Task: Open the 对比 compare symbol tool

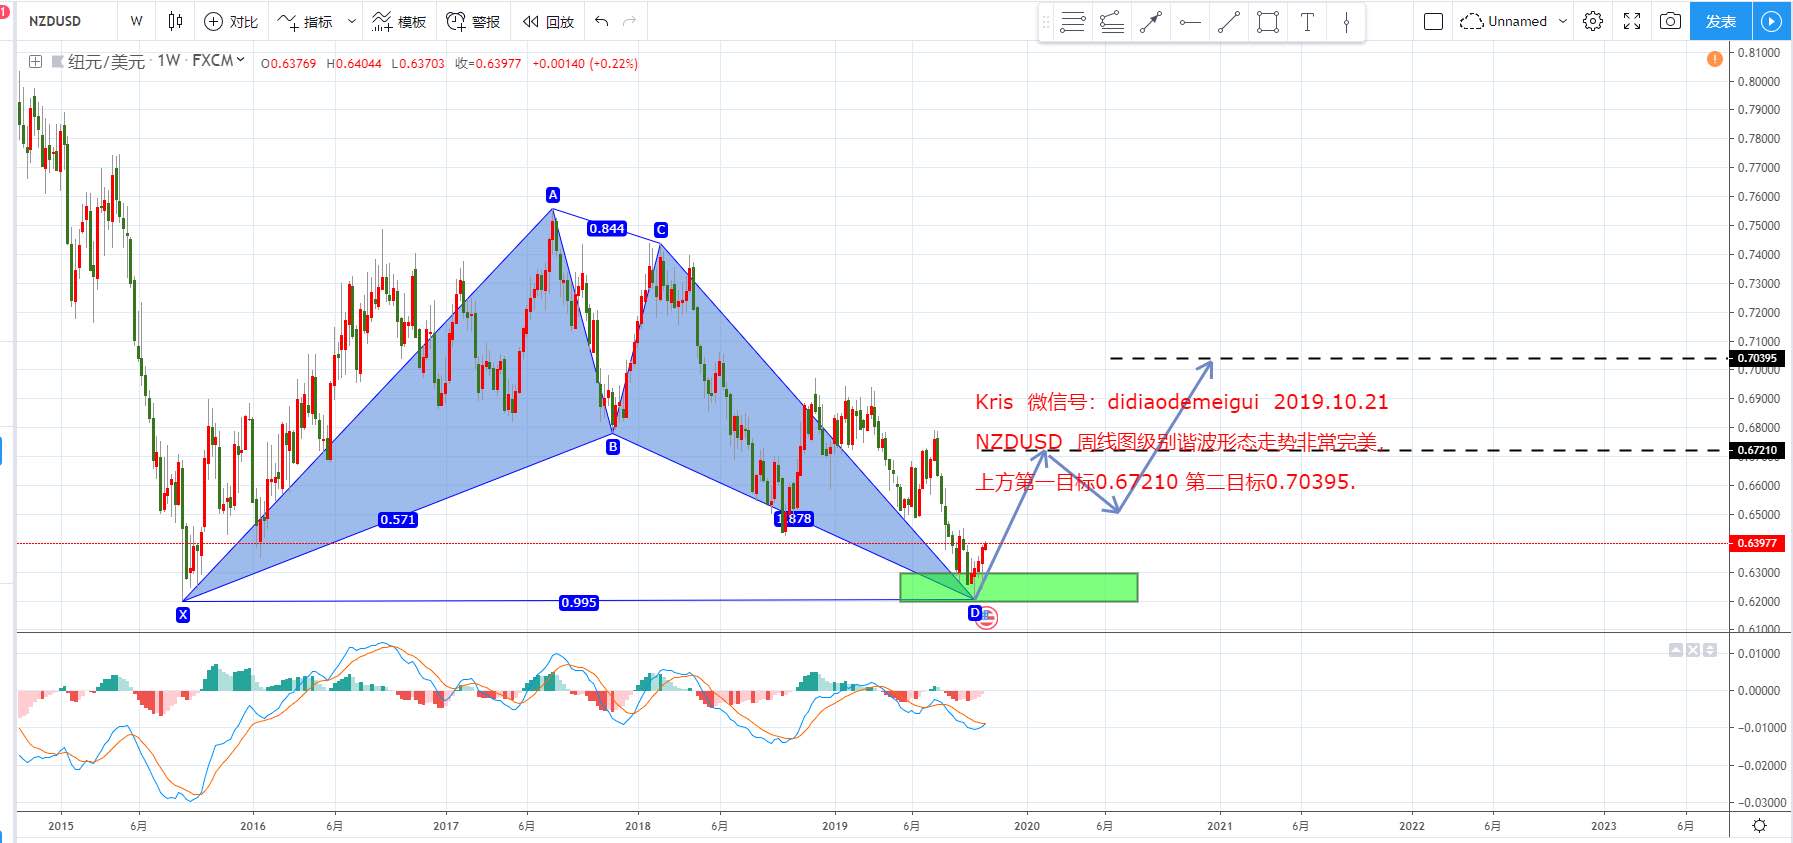Action: (230, 21)
